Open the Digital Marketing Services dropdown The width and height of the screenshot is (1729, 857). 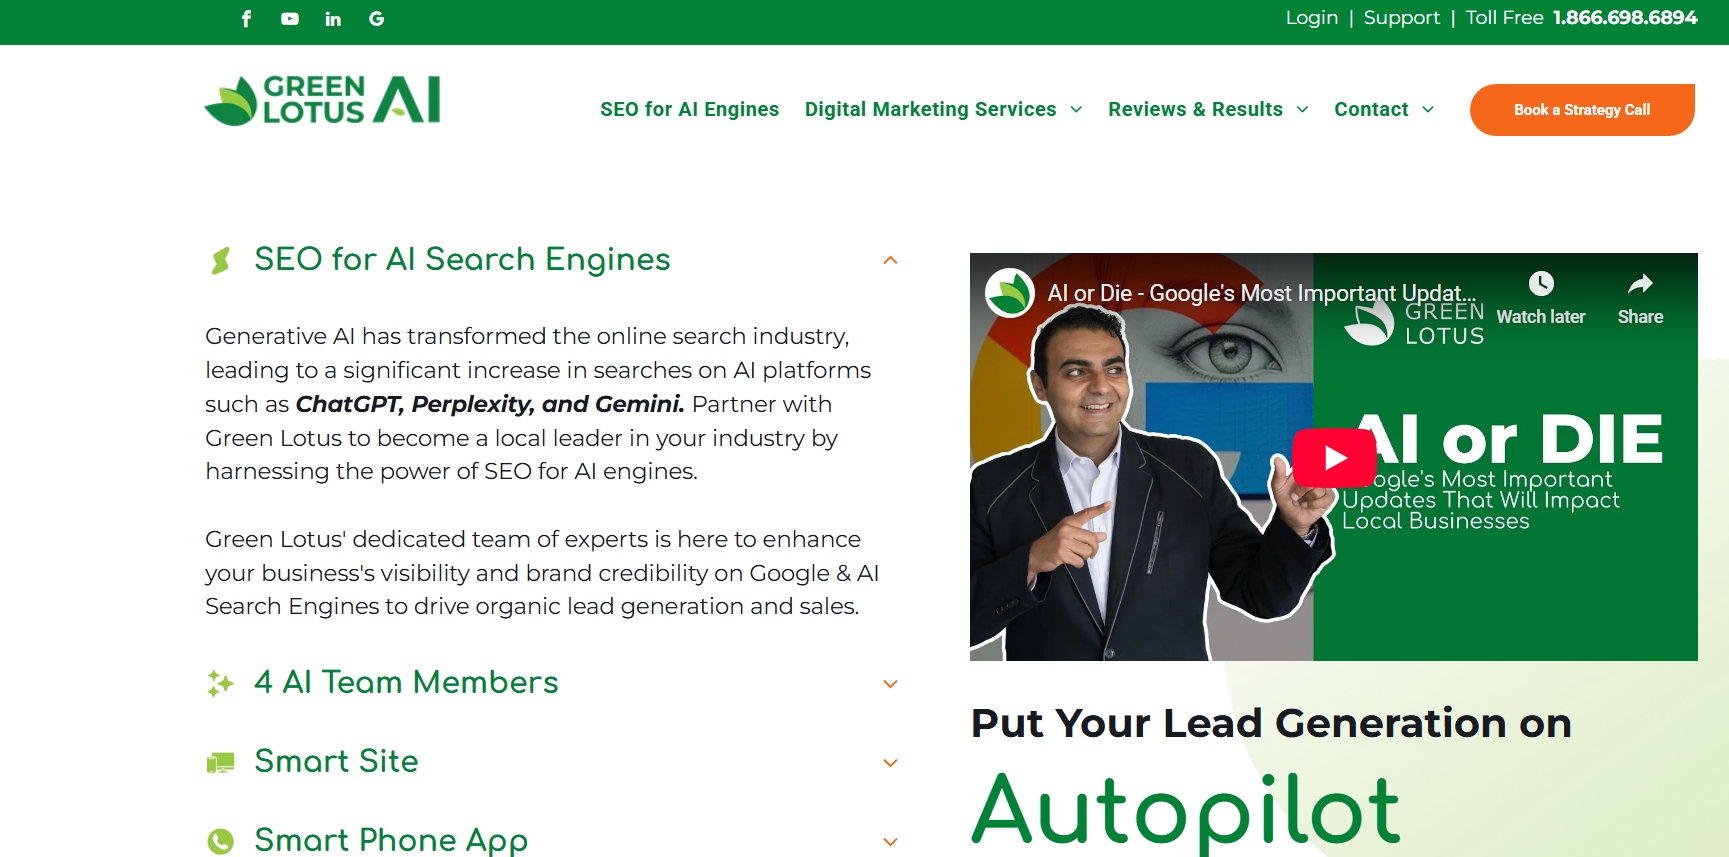943,109
